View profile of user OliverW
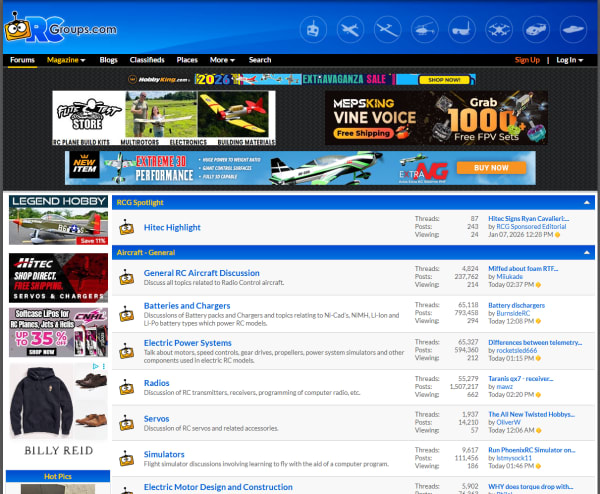The width and height of the screenshot is (600, 494). tap(508, 422)
